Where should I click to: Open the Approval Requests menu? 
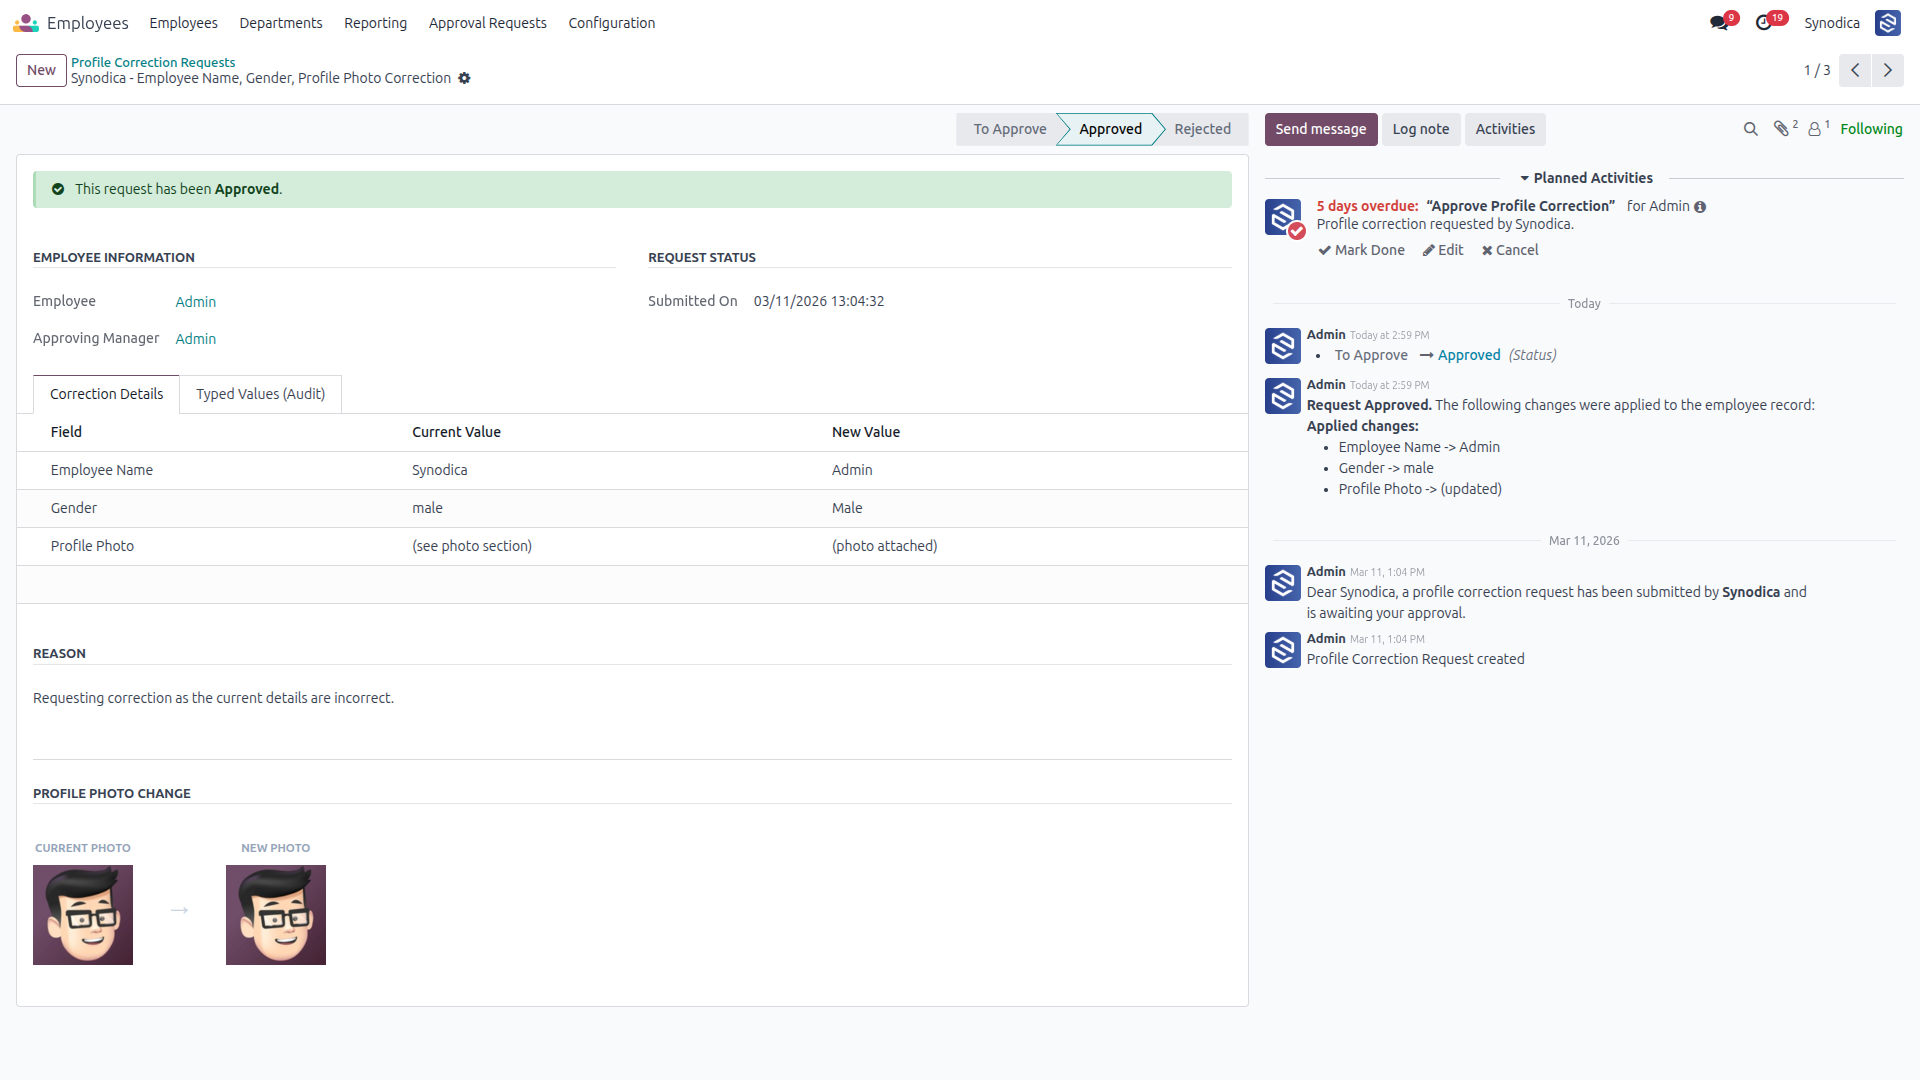[488, 22]
